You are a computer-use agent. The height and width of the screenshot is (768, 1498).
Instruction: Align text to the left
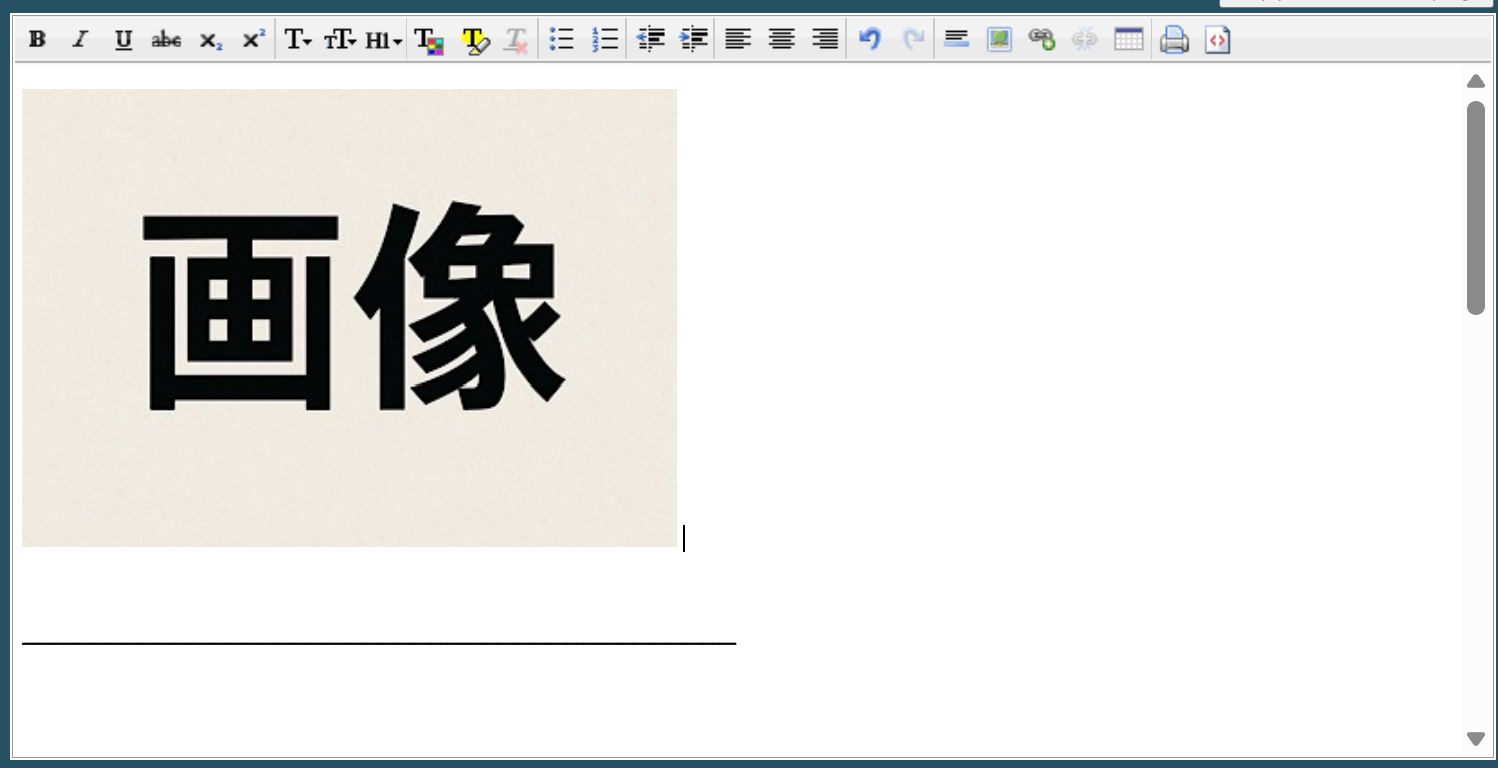pos(738,40)
